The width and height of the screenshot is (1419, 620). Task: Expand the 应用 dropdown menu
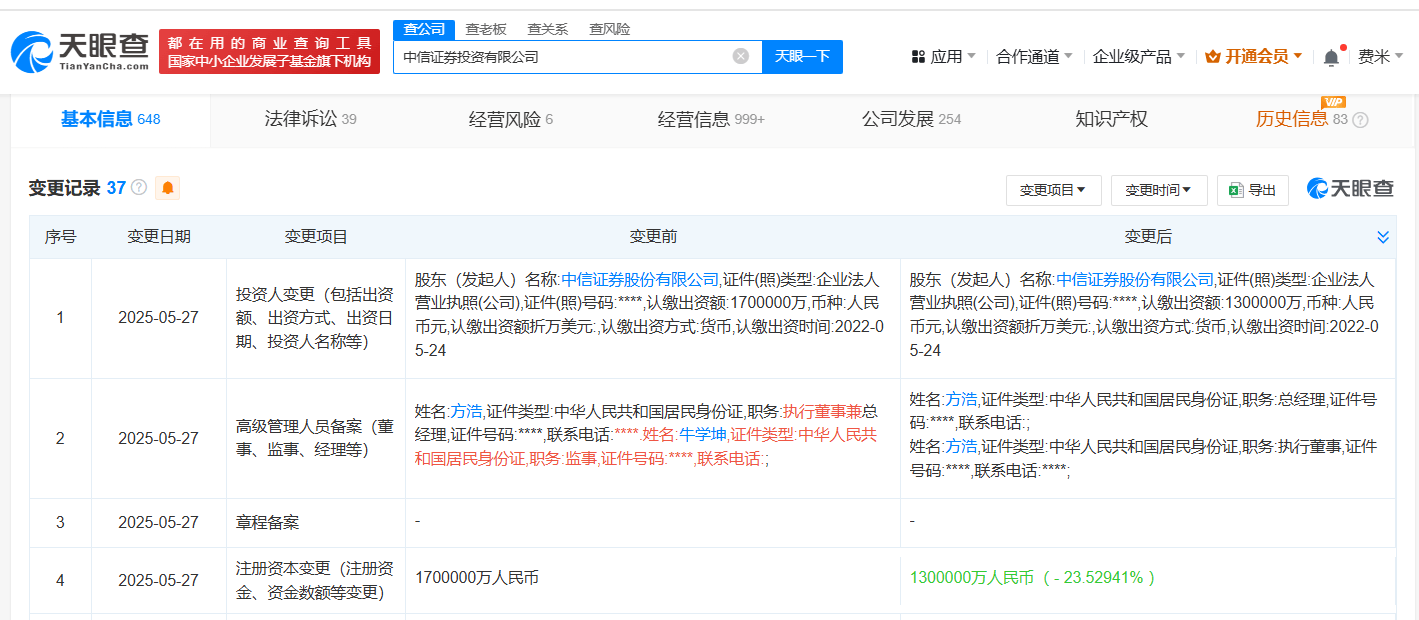944,57
